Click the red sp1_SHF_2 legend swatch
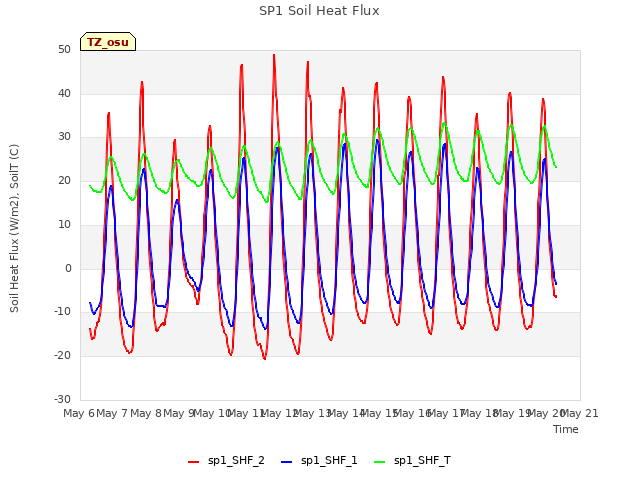This screenshot has height=480, width=640. [x=193, y=462]
